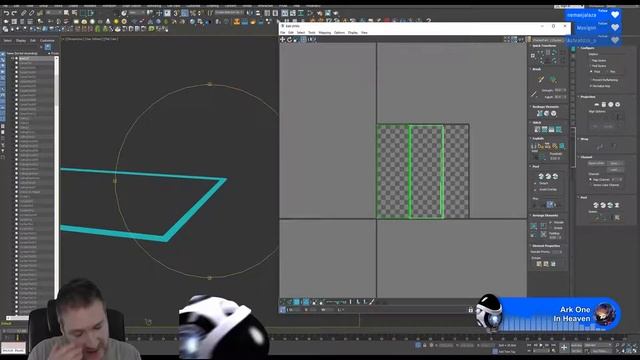Screen dimensions: 640x360
Task: Click the second Reshape Elements relax icon
Action: (x=547, y=113)
